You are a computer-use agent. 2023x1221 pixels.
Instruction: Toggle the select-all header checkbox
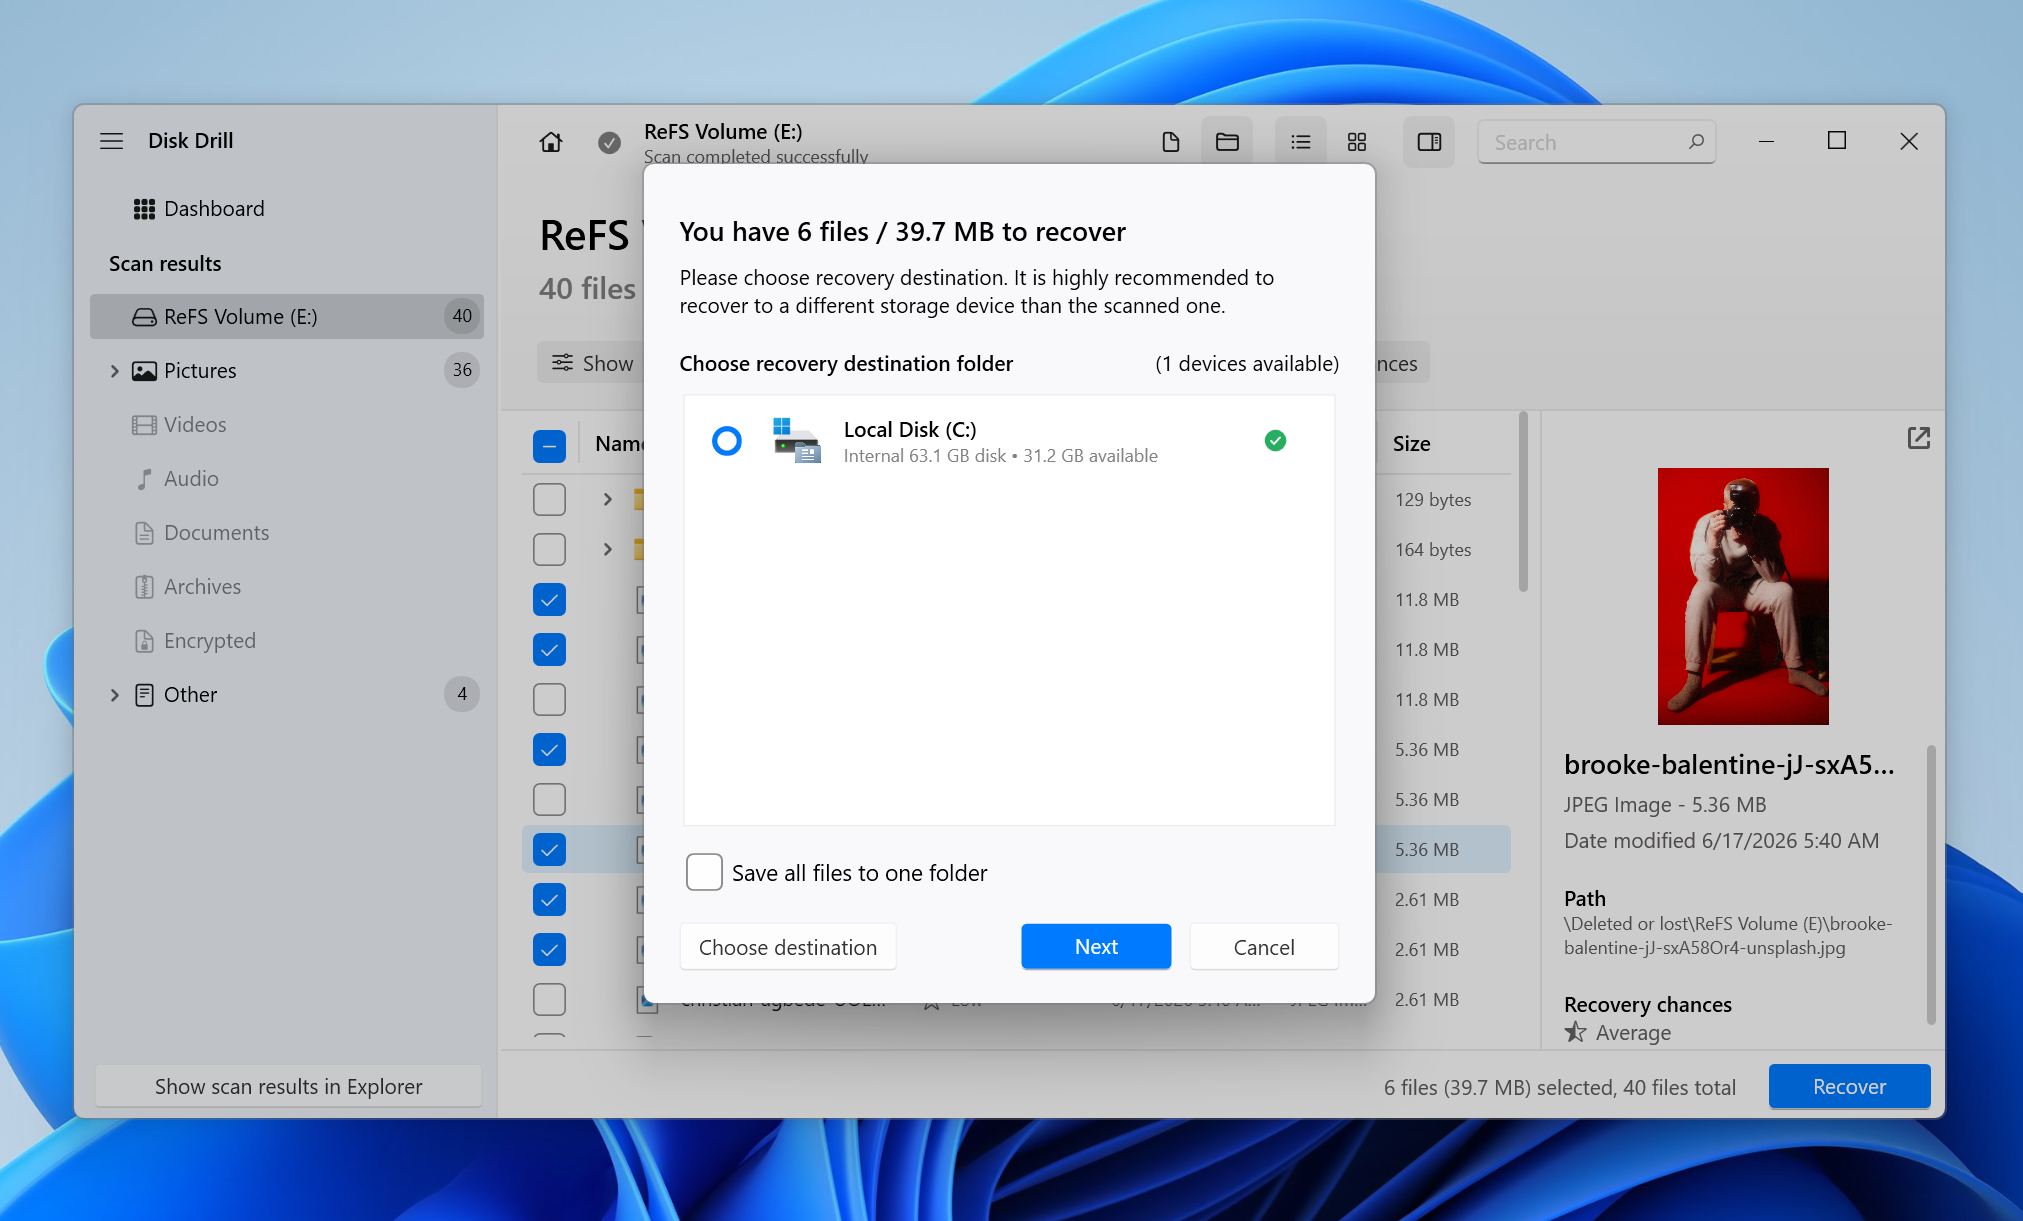(x=549, y=445)
